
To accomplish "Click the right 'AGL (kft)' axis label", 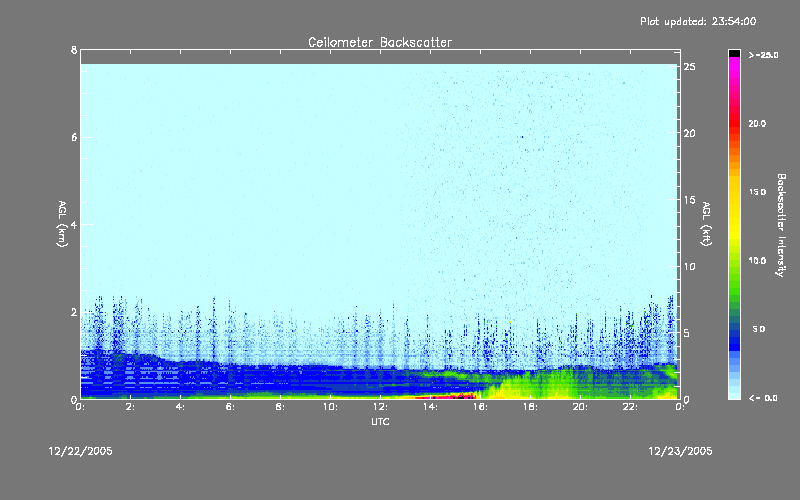I will [706, 224].
